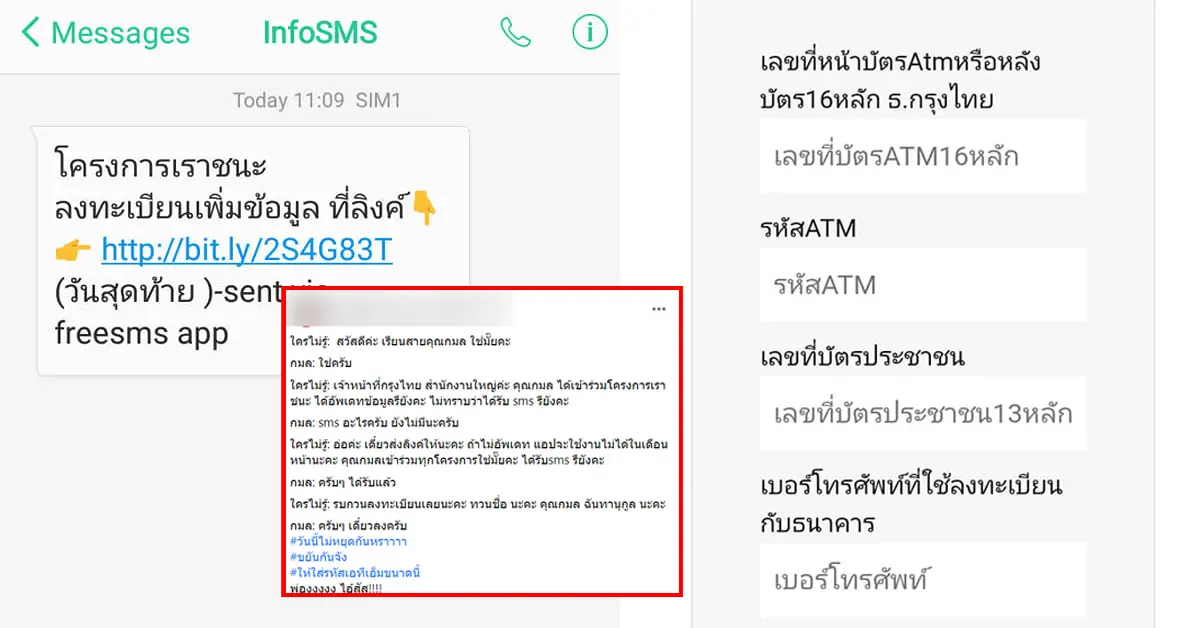Screen dimensions: 1200x628
Task: Click the 13-digit citizen ID field
Action: click(x=923, y=413)
